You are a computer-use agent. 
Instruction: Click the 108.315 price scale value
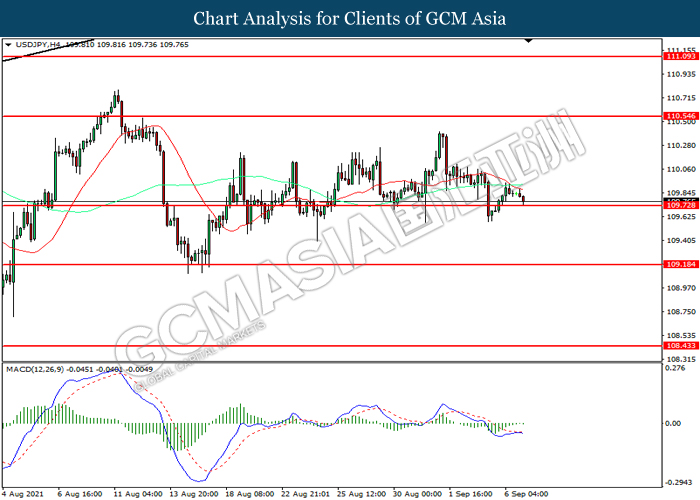[681, 359]
